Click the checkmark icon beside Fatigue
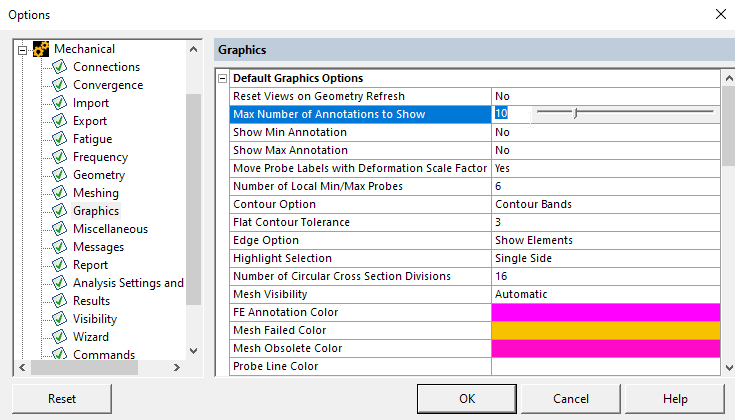735x420 pixels. [x=59, y=139]
